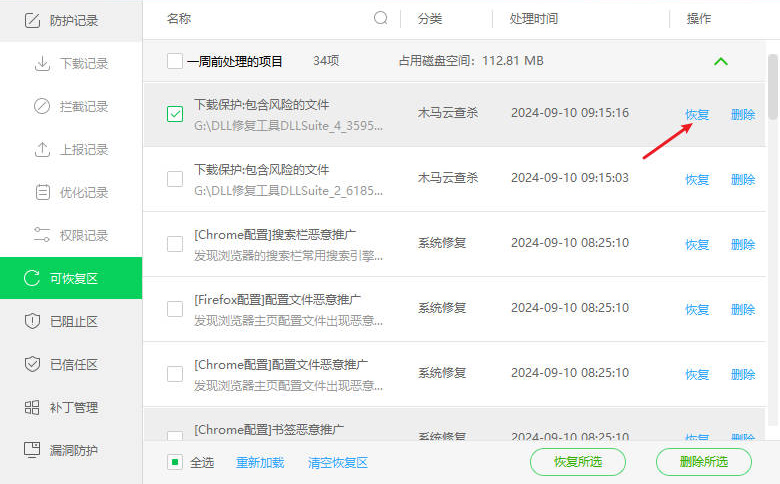This screenshot has height=484, width=780.
Task: Open 下载记录 download icon
Action: pos(42,64)
